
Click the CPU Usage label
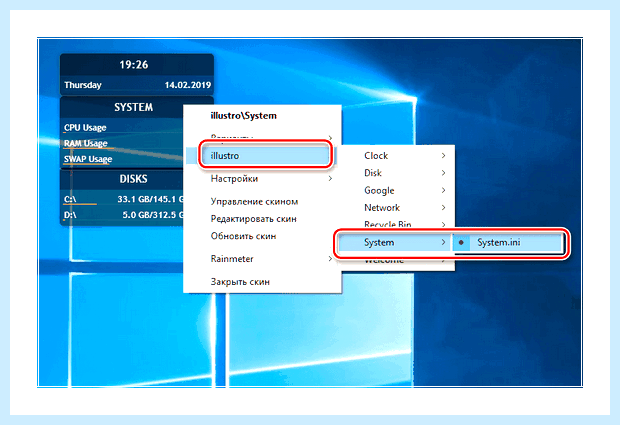click(x=85, y=128)
